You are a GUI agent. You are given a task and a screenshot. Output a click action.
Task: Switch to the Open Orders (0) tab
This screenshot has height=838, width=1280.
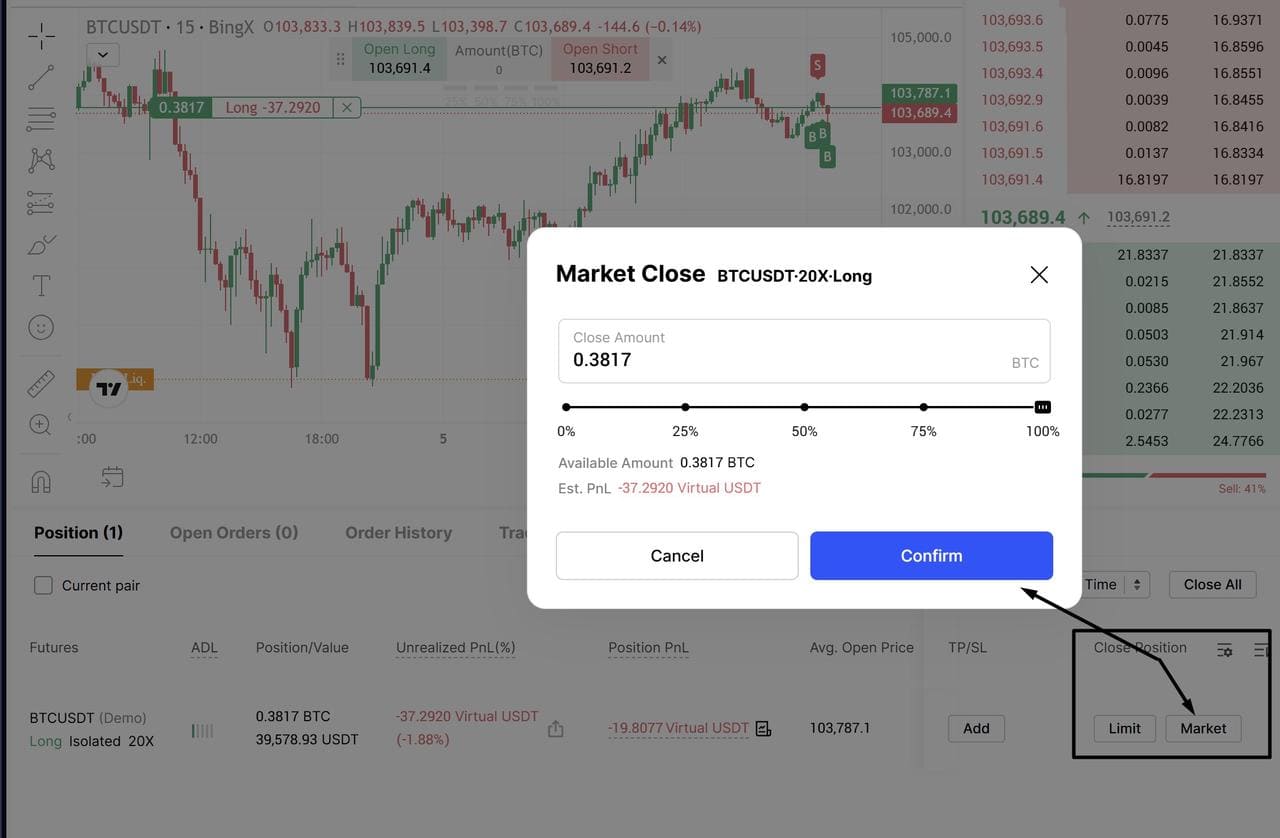pos(234,533)
